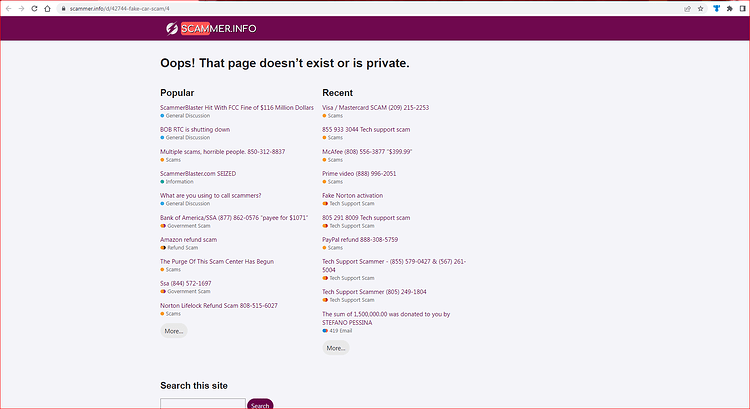
Task: Click 419 Email category tag
Action: tap(337, 331)
